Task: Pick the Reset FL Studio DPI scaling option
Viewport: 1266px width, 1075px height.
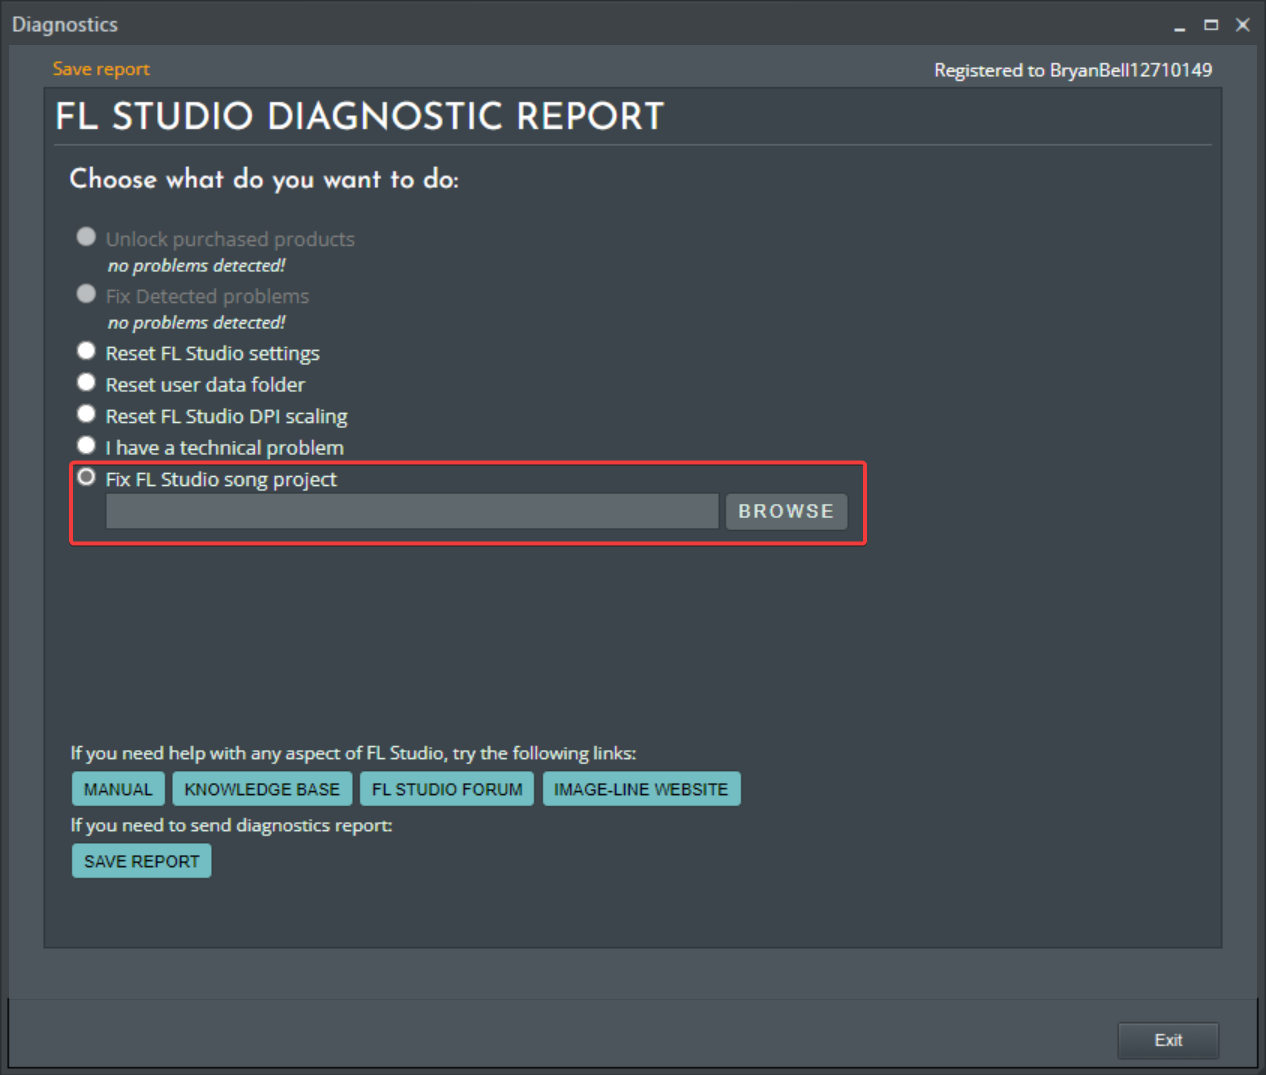Action: click(x=86, y=414)
